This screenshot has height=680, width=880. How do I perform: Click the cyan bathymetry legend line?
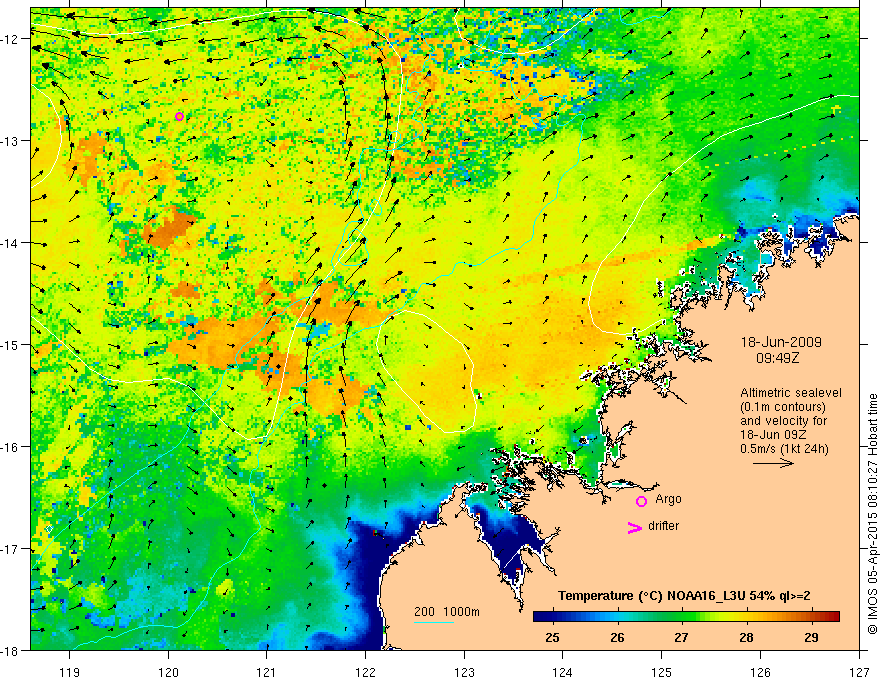434,622
